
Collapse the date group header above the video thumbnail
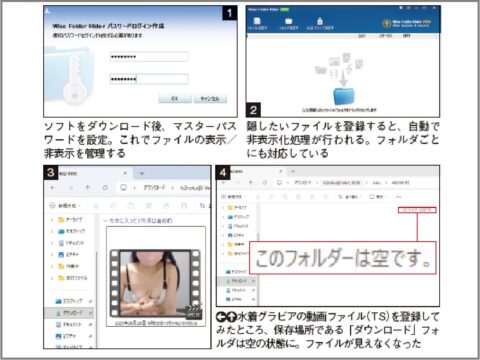point(105,220)
